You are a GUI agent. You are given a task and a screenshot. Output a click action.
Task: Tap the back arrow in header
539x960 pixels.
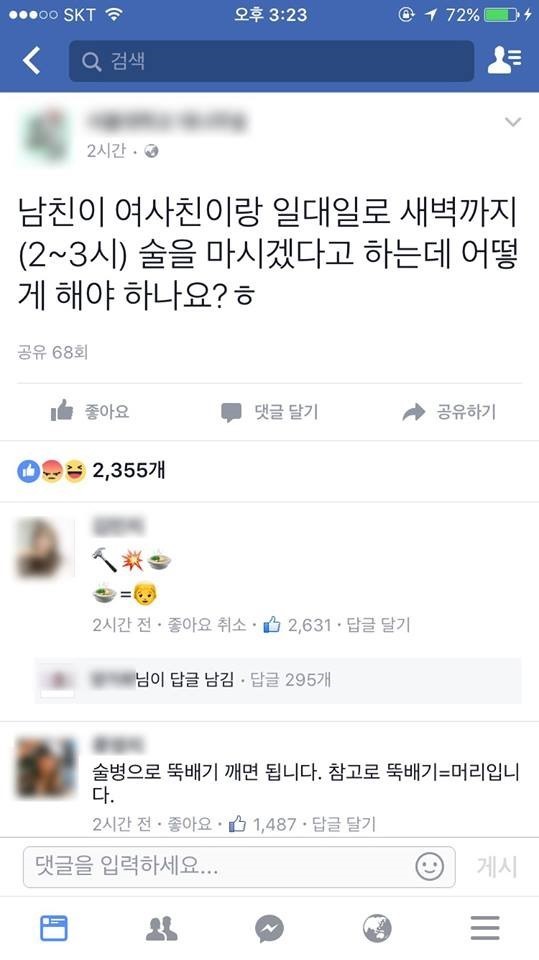pos(31,61)
